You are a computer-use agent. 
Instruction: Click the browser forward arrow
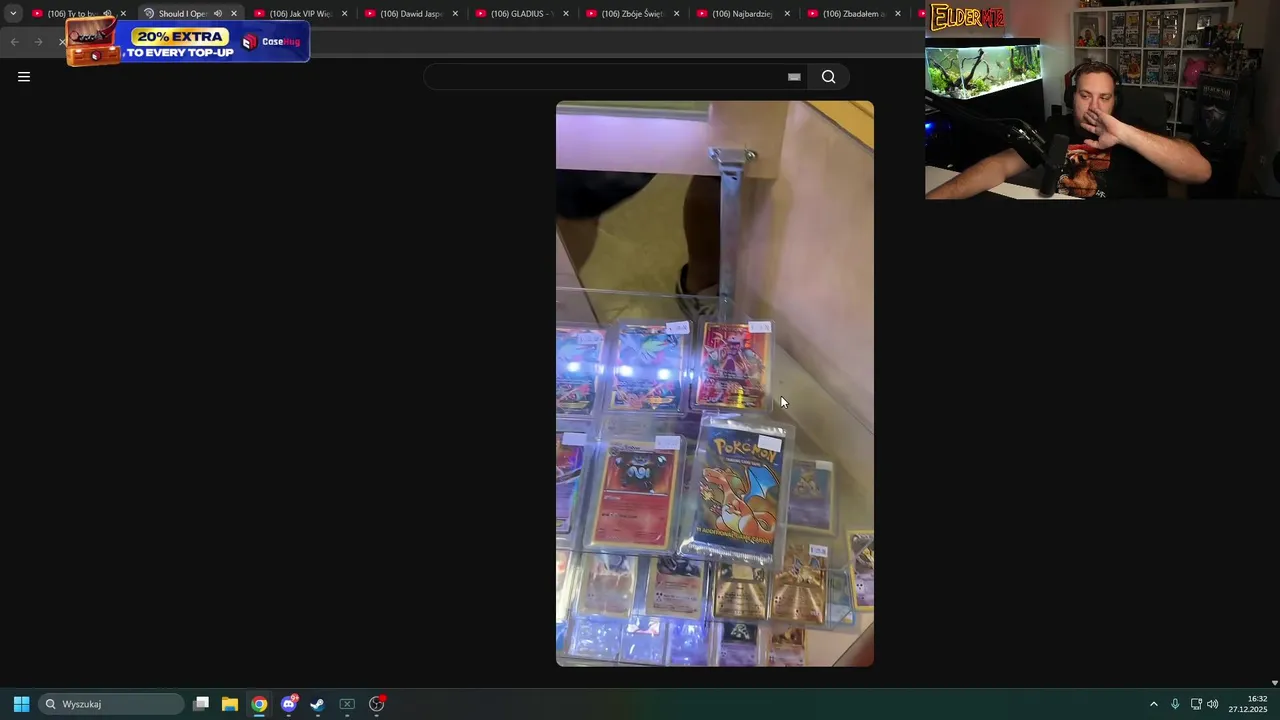tap(38, 41)
